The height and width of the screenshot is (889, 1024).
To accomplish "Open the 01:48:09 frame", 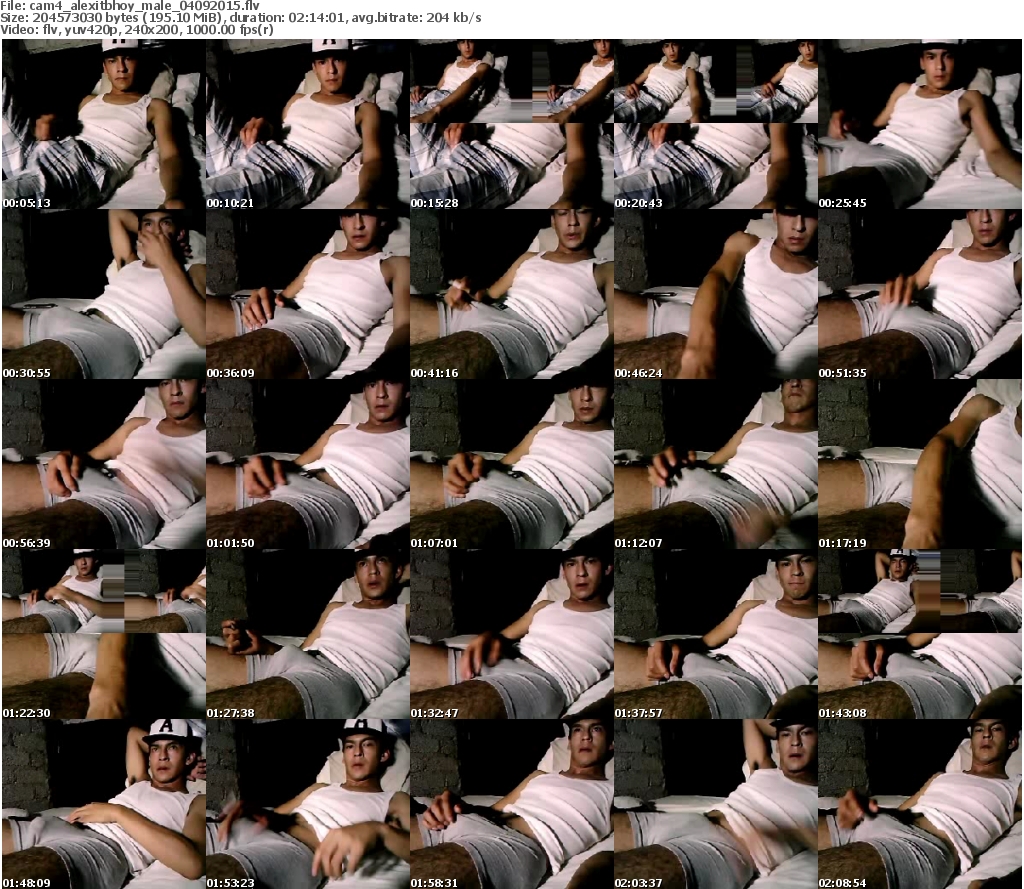I will pyautogui.click(x=104, y=804).
